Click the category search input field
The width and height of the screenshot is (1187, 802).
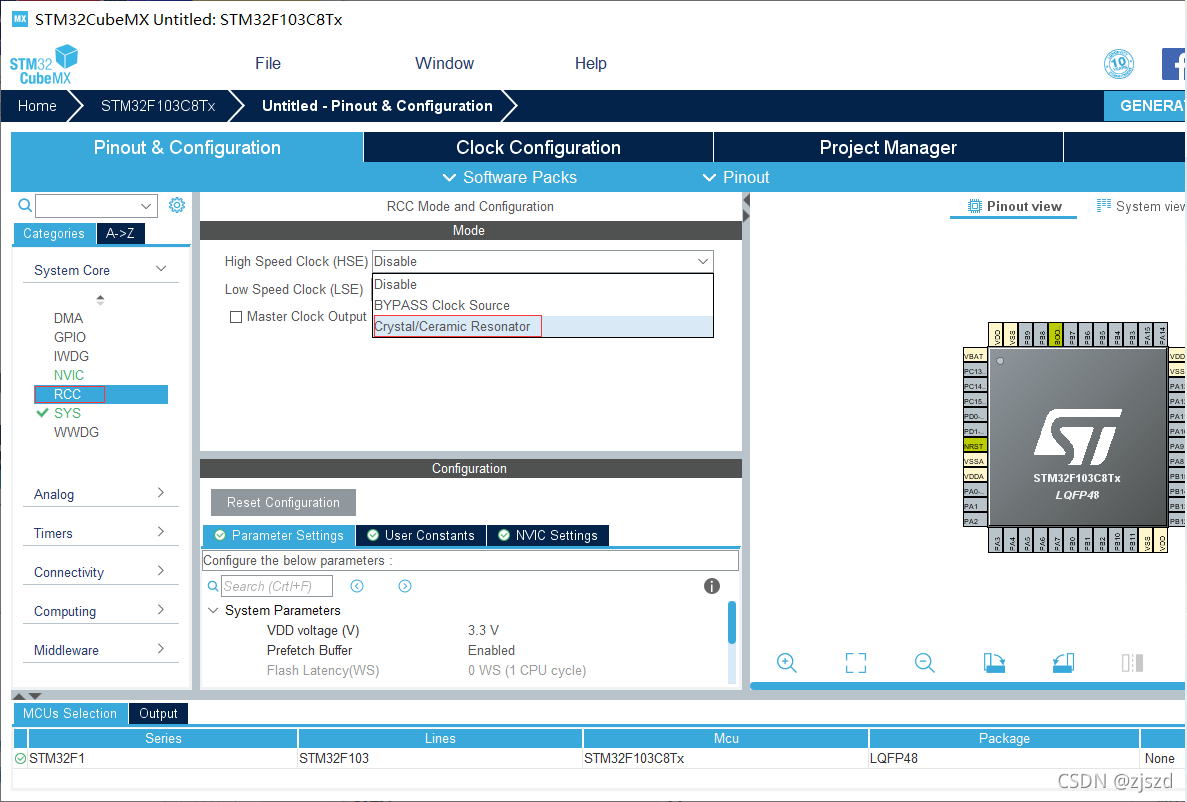coord(96,206)
